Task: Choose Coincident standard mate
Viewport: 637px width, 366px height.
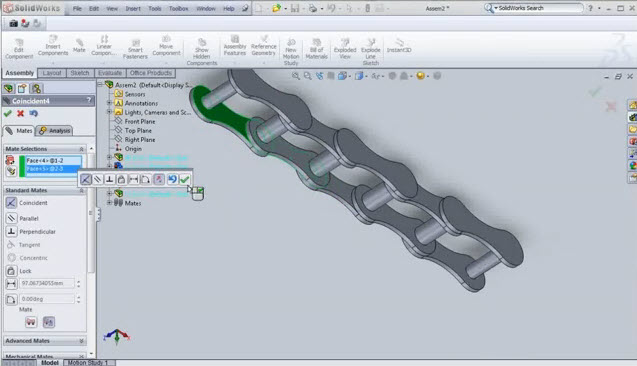Action: click(x=27, y=203)
